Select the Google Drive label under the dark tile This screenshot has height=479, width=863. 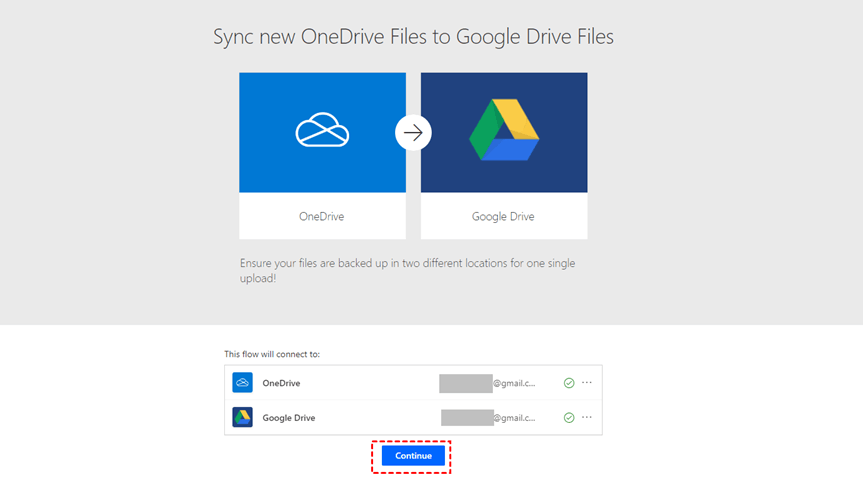pos(503,216)
